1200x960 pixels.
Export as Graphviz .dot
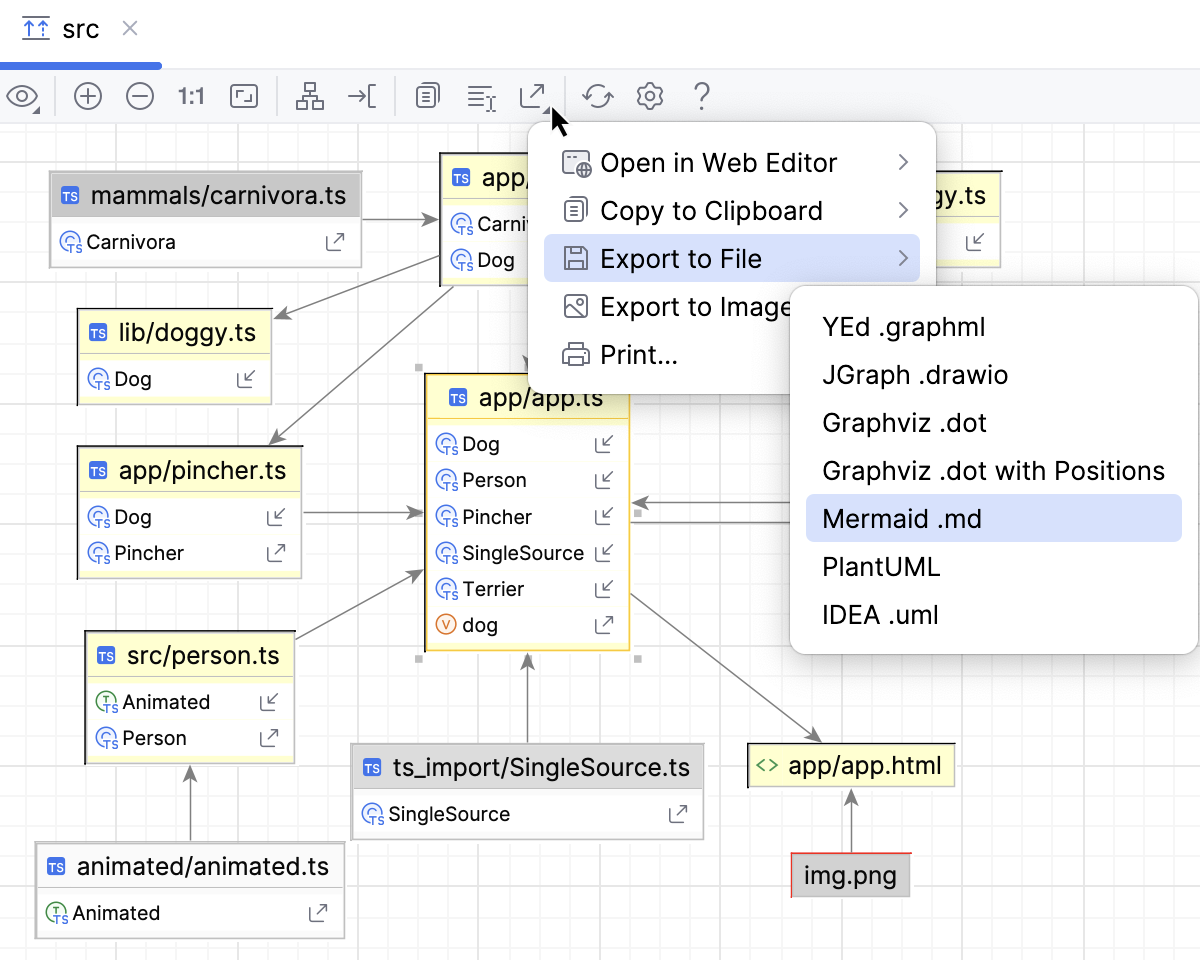pyautogui.click(x=994, y=423)
